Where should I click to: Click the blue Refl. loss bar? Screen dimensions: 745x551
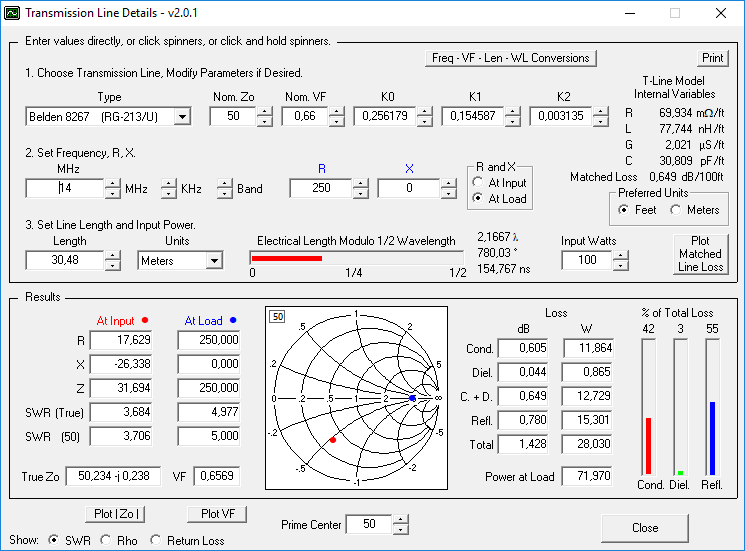point(712,438)
